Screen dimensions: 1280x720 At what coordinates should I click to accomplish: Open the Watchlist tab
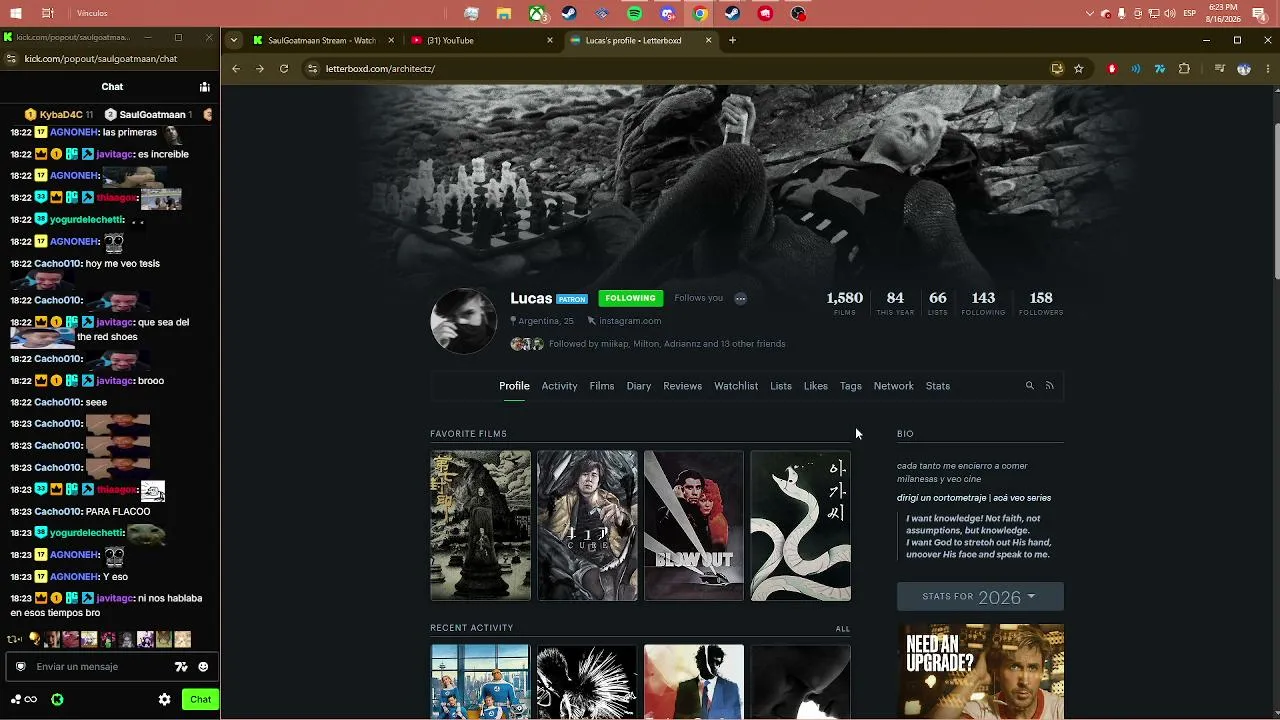click(x=736, y=386)
